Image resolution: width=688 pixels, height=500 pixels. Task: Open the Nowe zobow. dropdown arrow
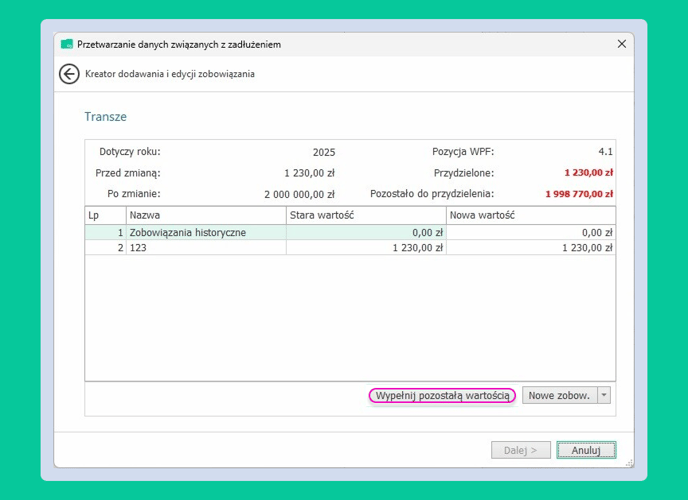(604, 396)
